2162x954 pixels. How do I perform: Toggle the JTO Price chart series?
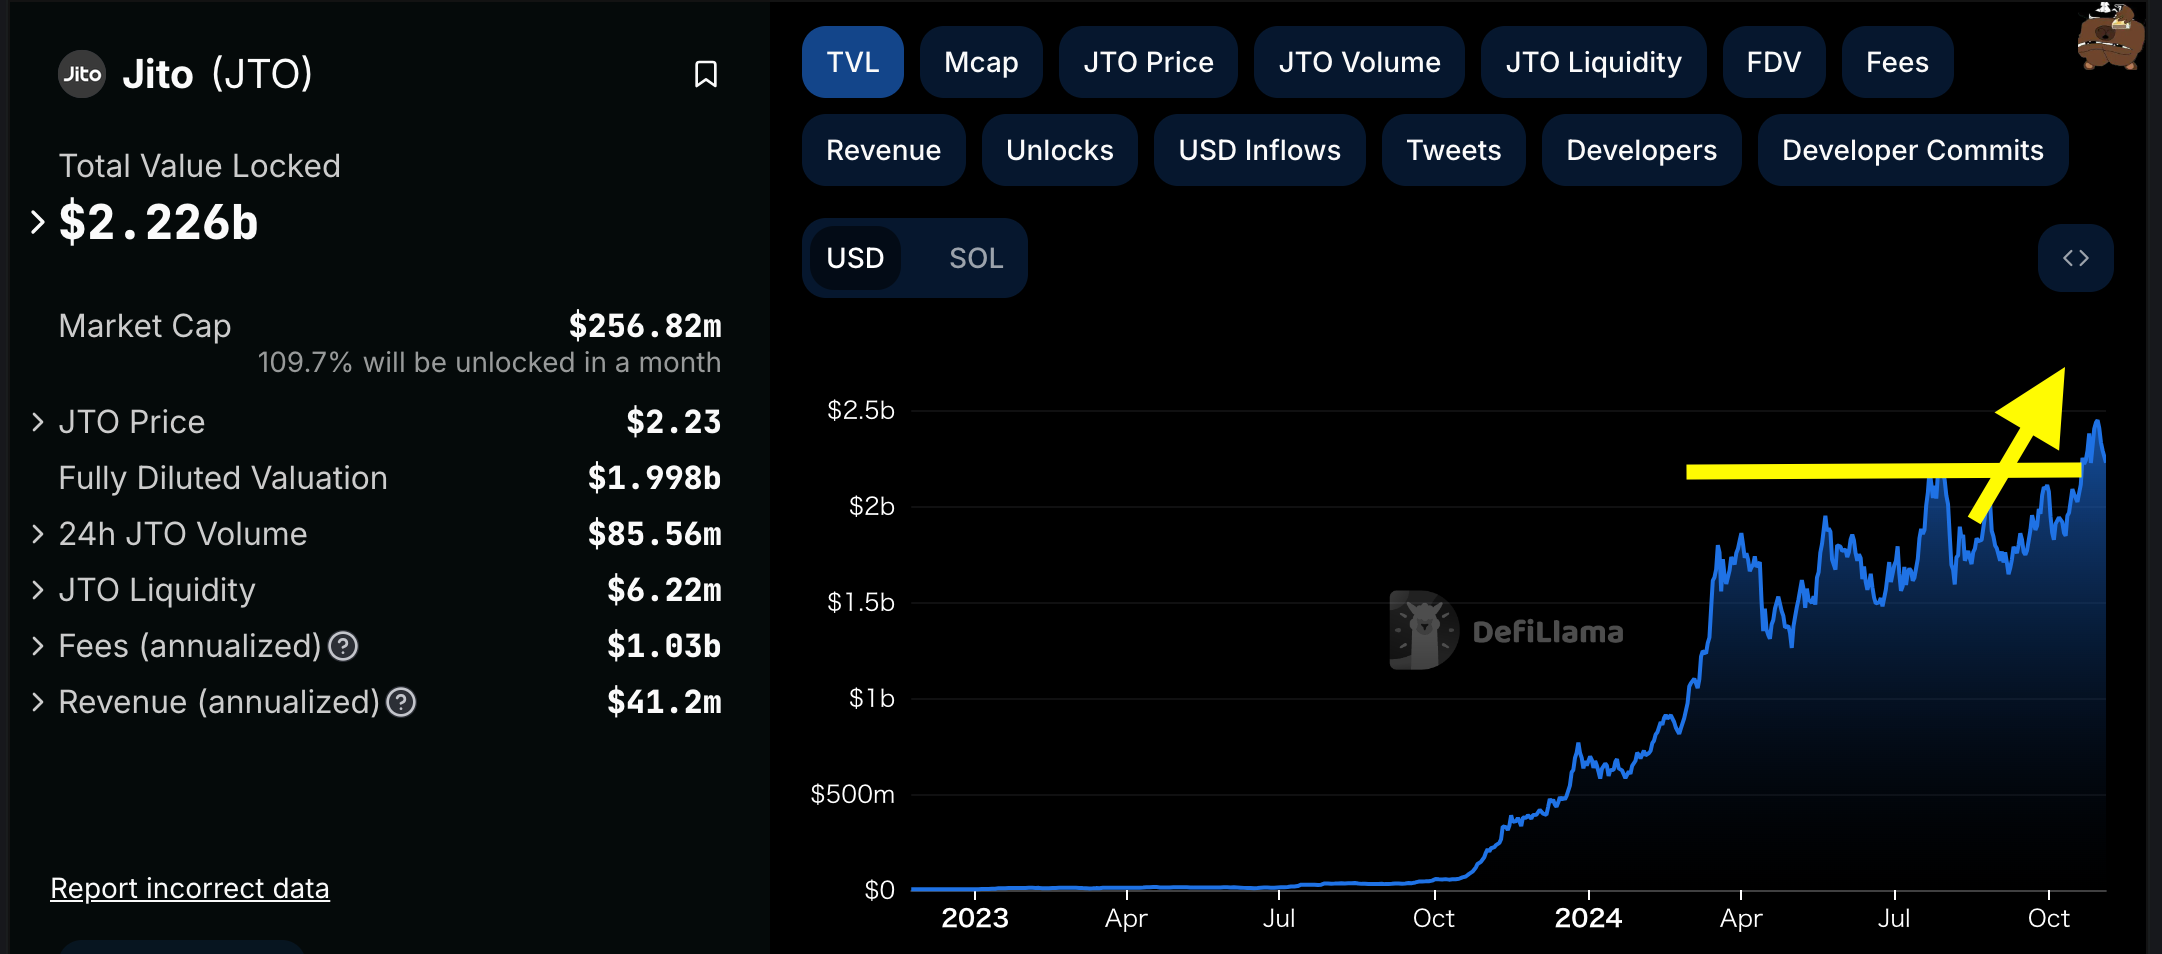1148,62
